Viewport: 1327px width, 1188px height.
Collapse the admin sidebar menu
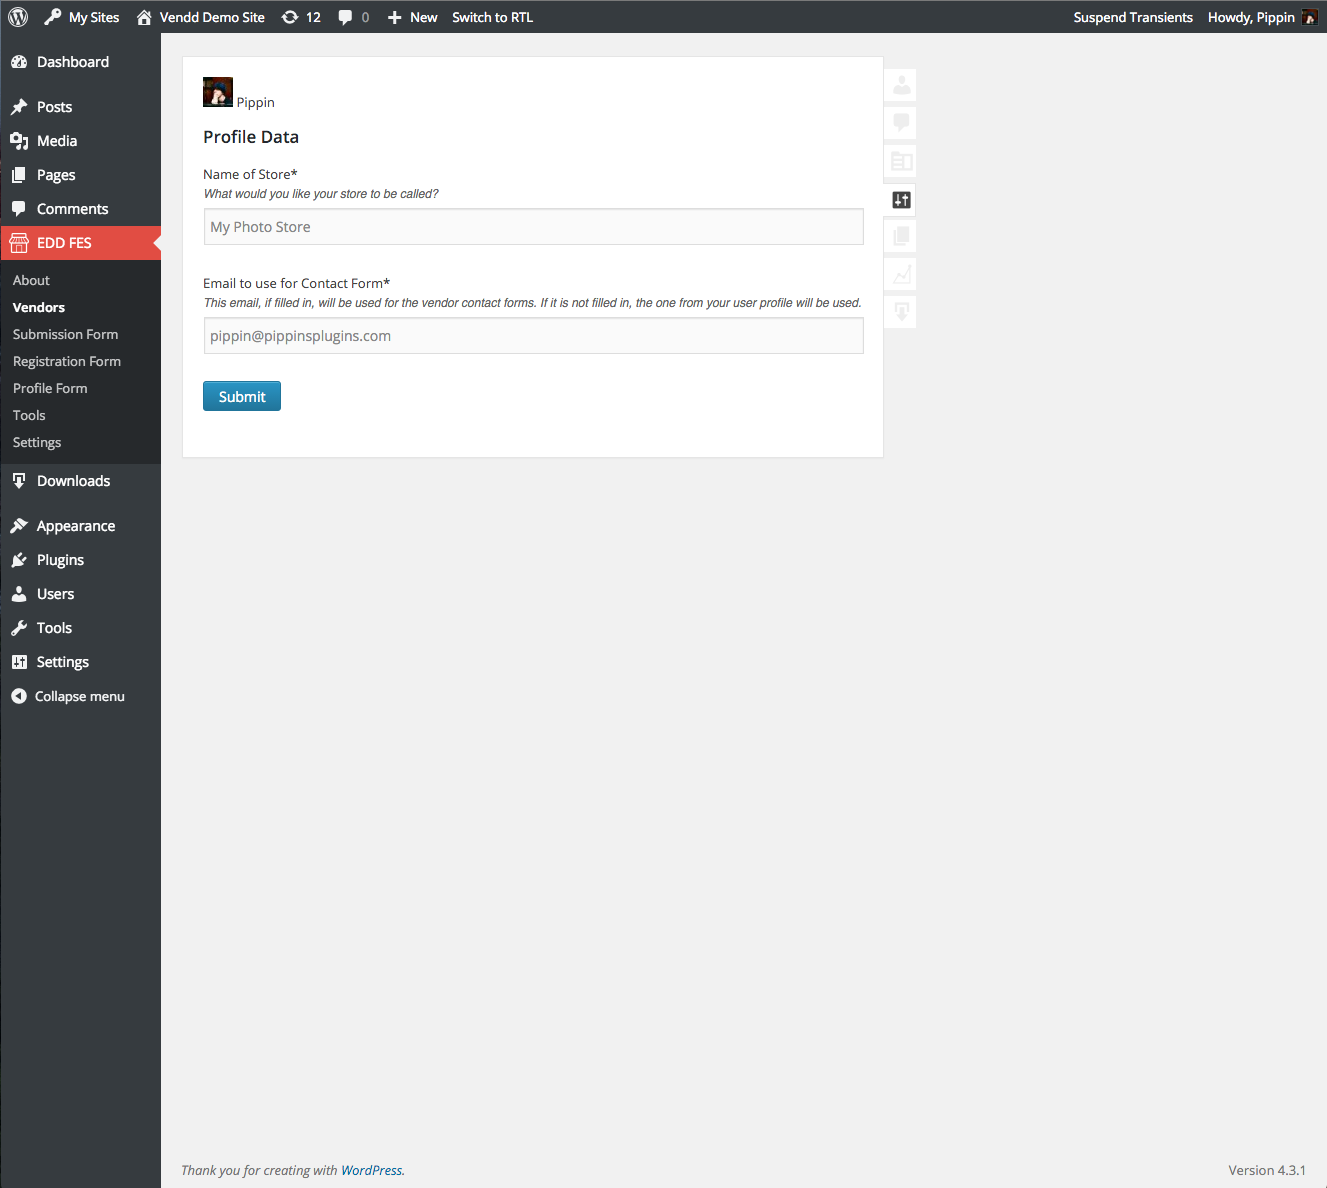[79, 696]
